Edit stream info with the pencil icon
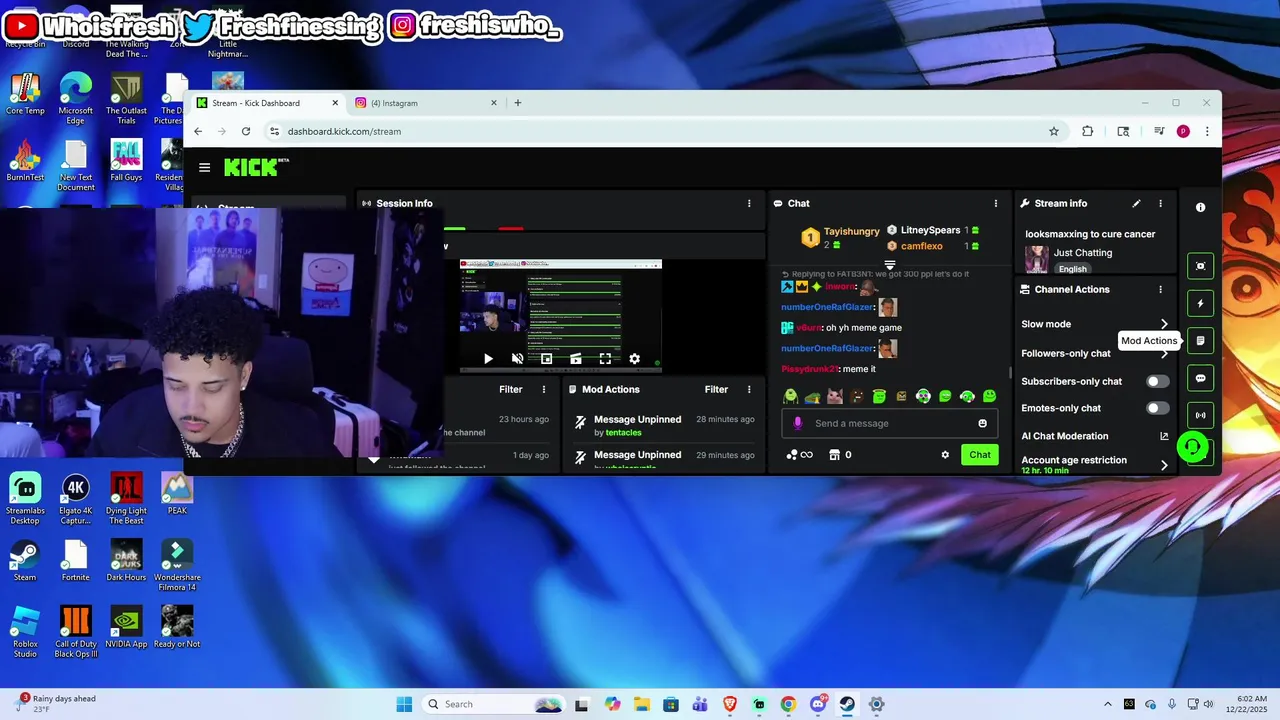This screenshot has height=720, width=1280. click(x=1136, y=203)
